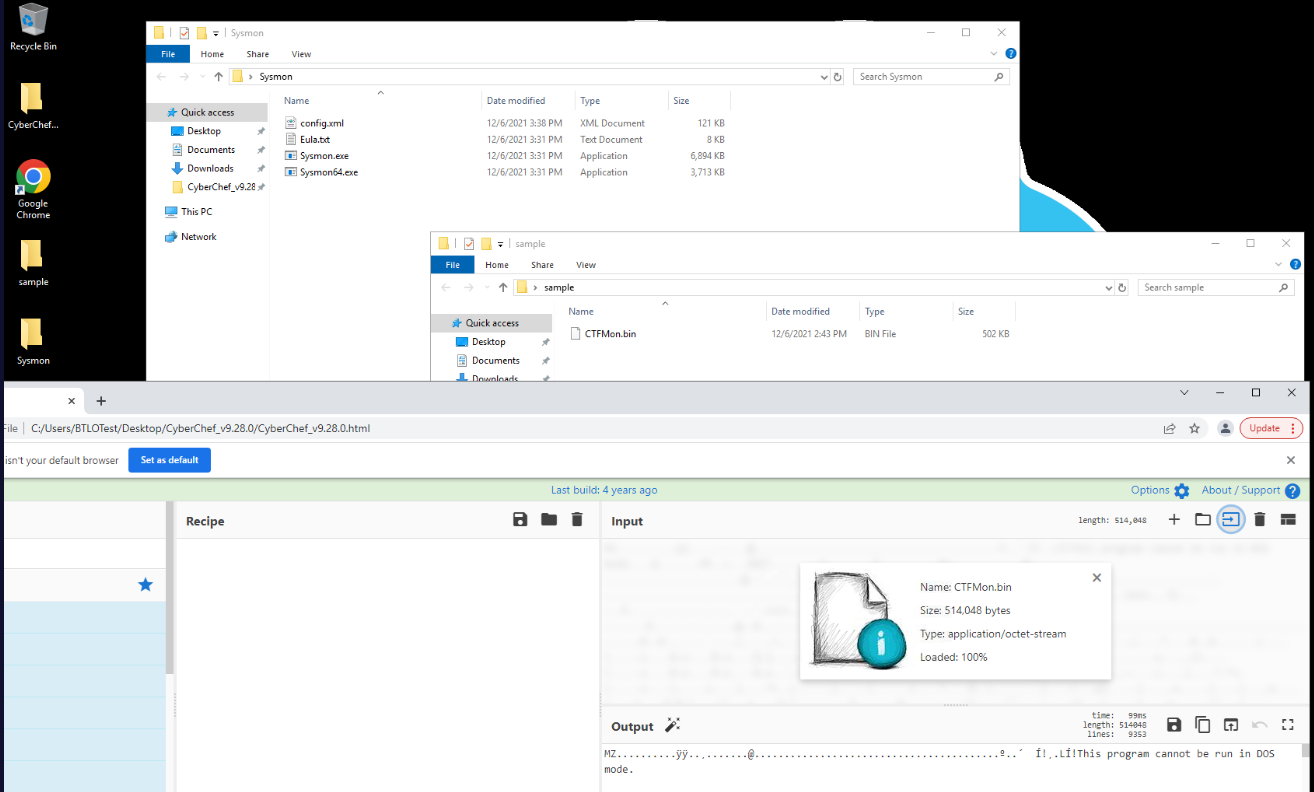
Task: Select the Google Chrome desktop shortcut
Action: click(33, 189)
